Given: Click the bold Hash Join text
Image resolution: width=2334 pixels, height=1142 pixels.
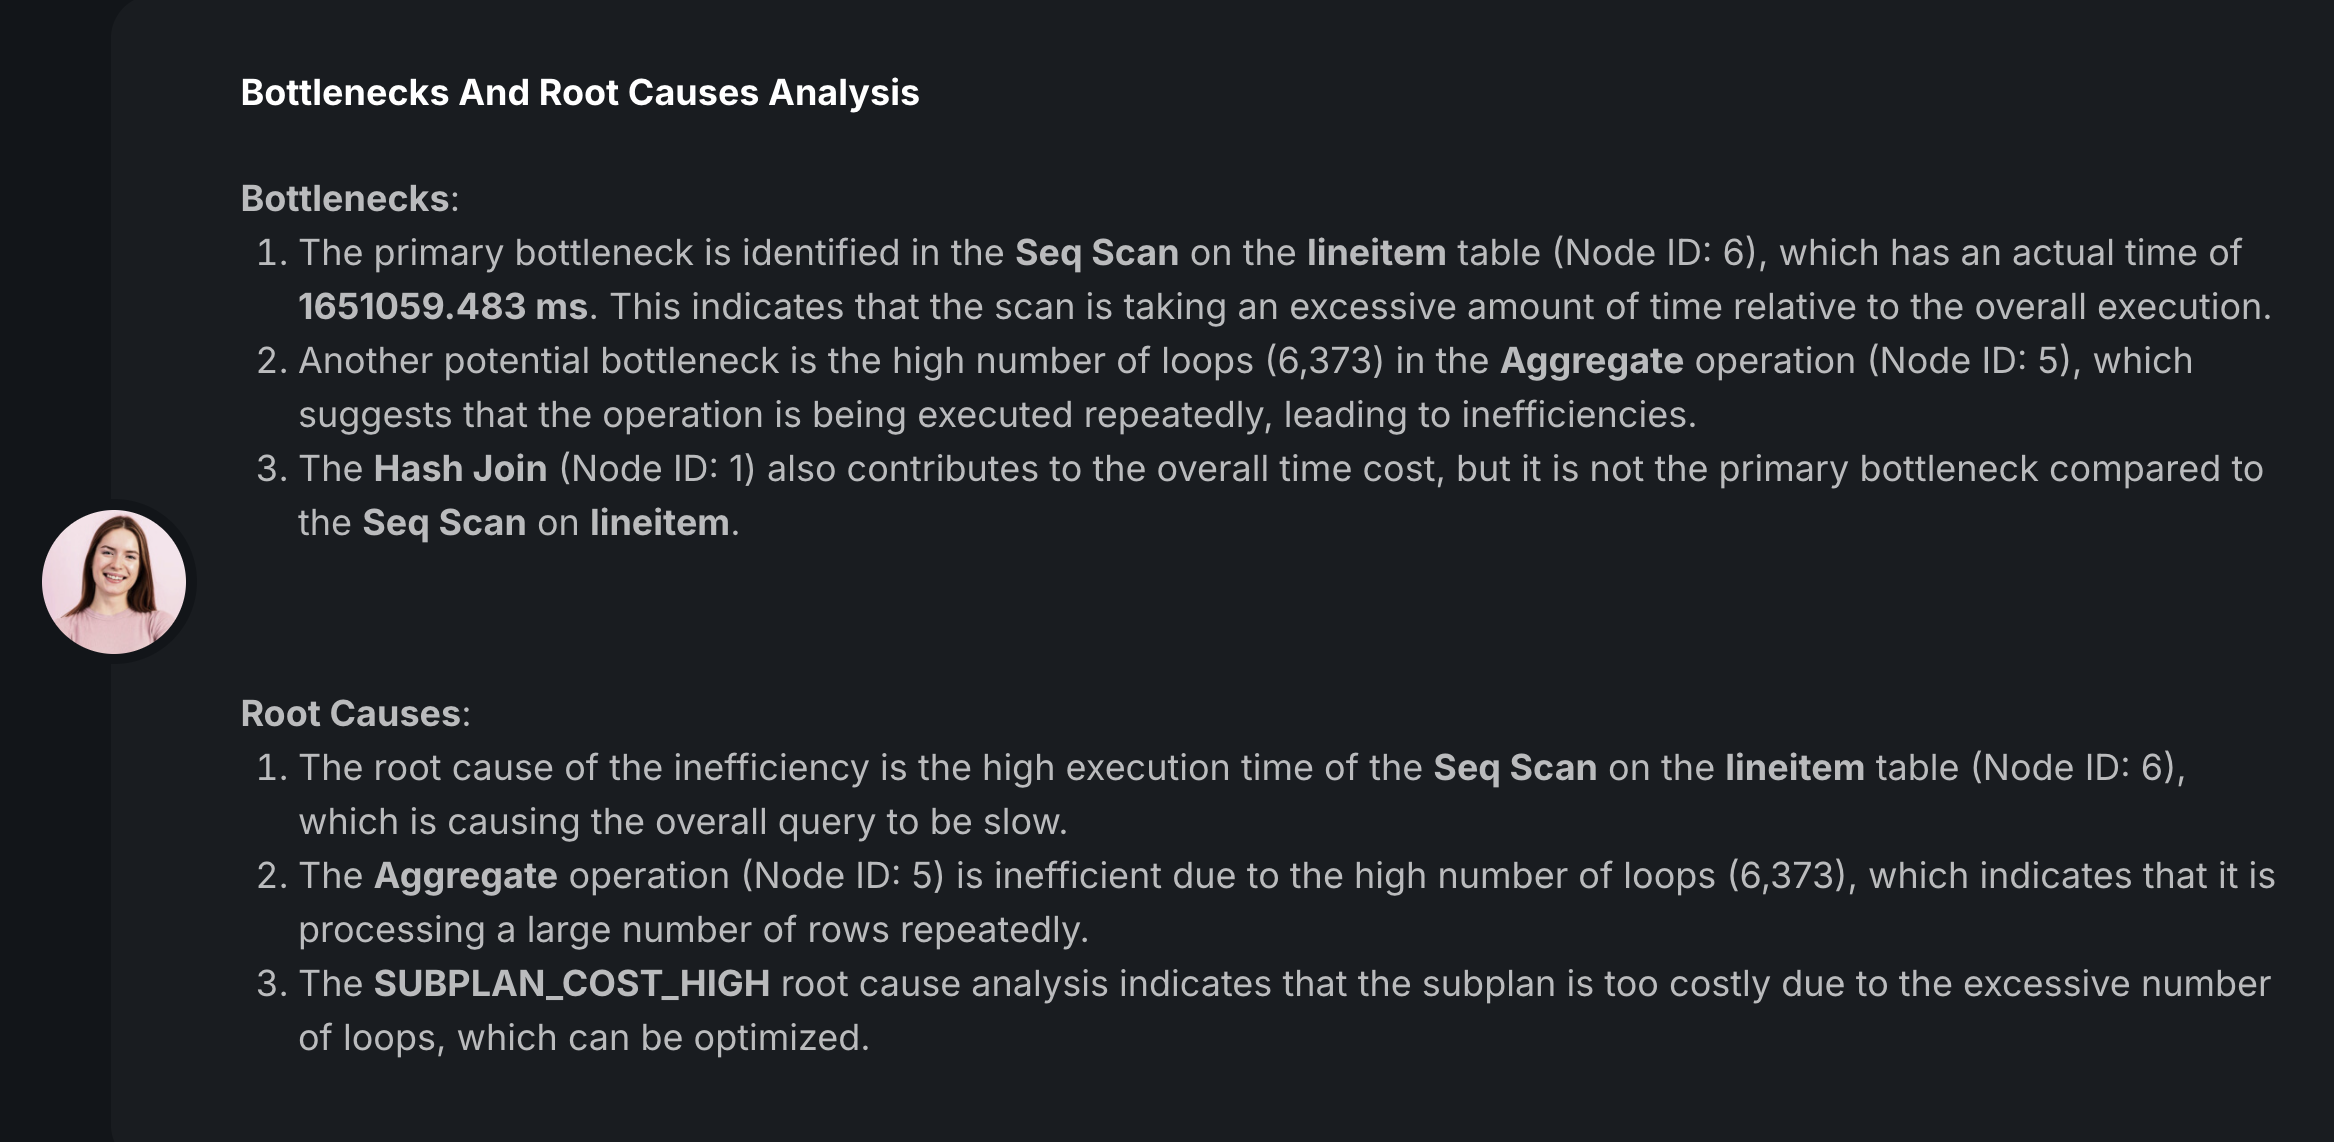Looking at the screenshot, I should click(461, 468).
